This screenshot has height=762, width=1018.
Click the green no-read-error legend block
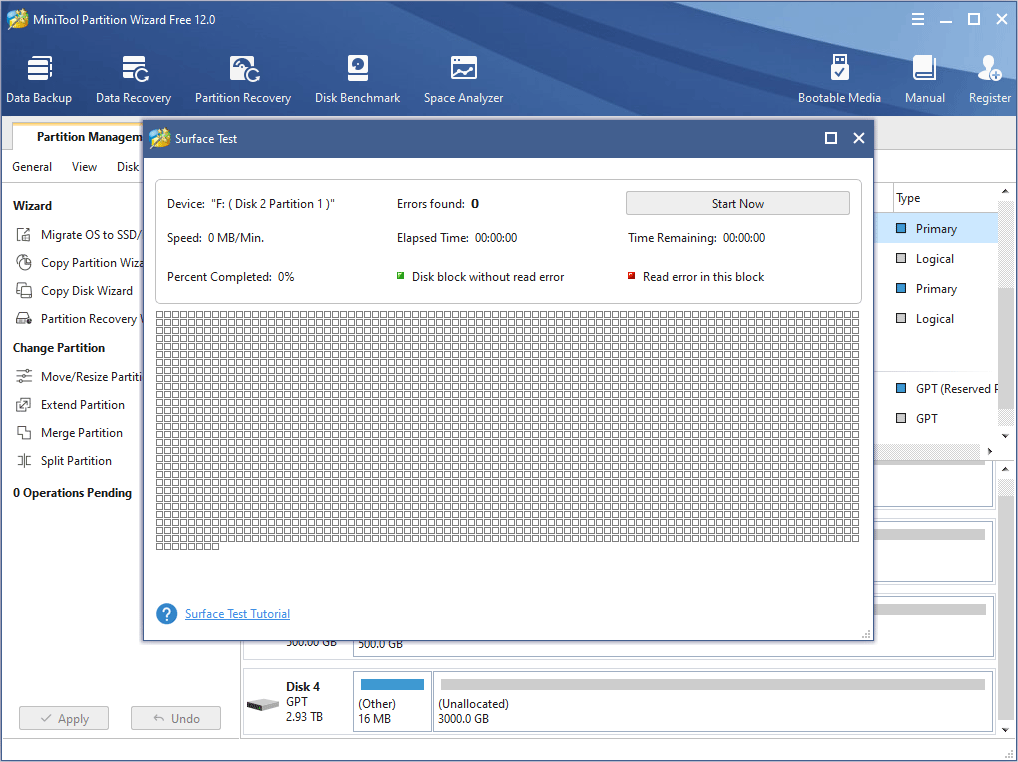[x=401, y=276]
